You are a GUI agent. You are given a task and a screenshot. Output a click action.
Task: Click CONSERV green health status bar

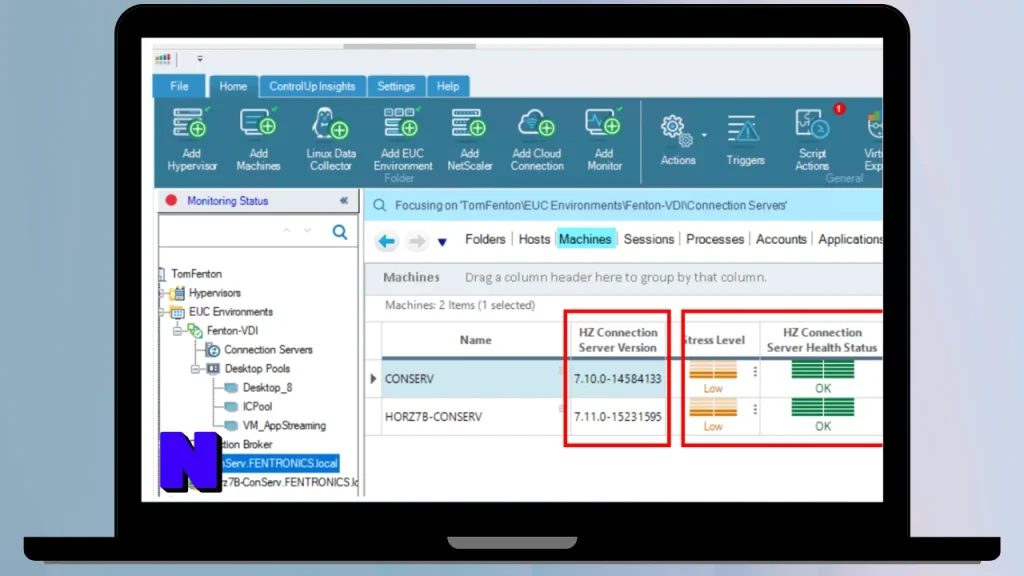coord(823,370)
